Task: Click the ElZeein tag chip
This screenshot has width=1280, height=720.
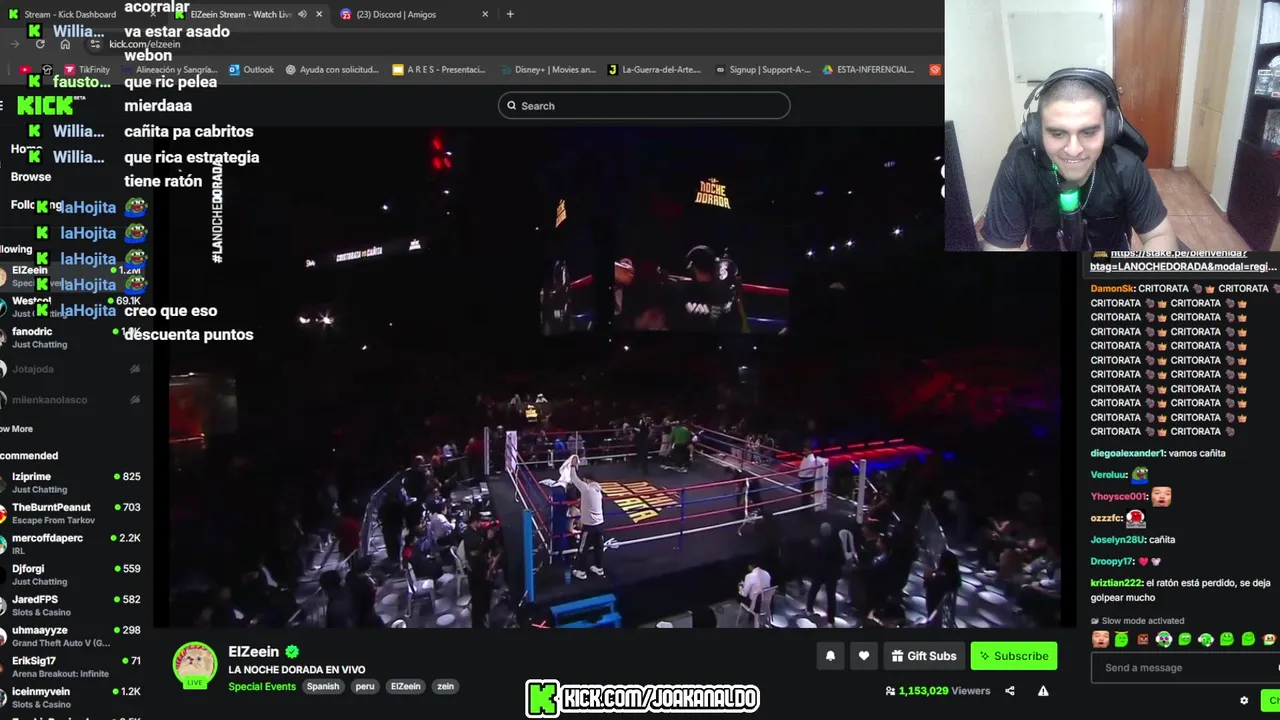Action: pos(405,687)
